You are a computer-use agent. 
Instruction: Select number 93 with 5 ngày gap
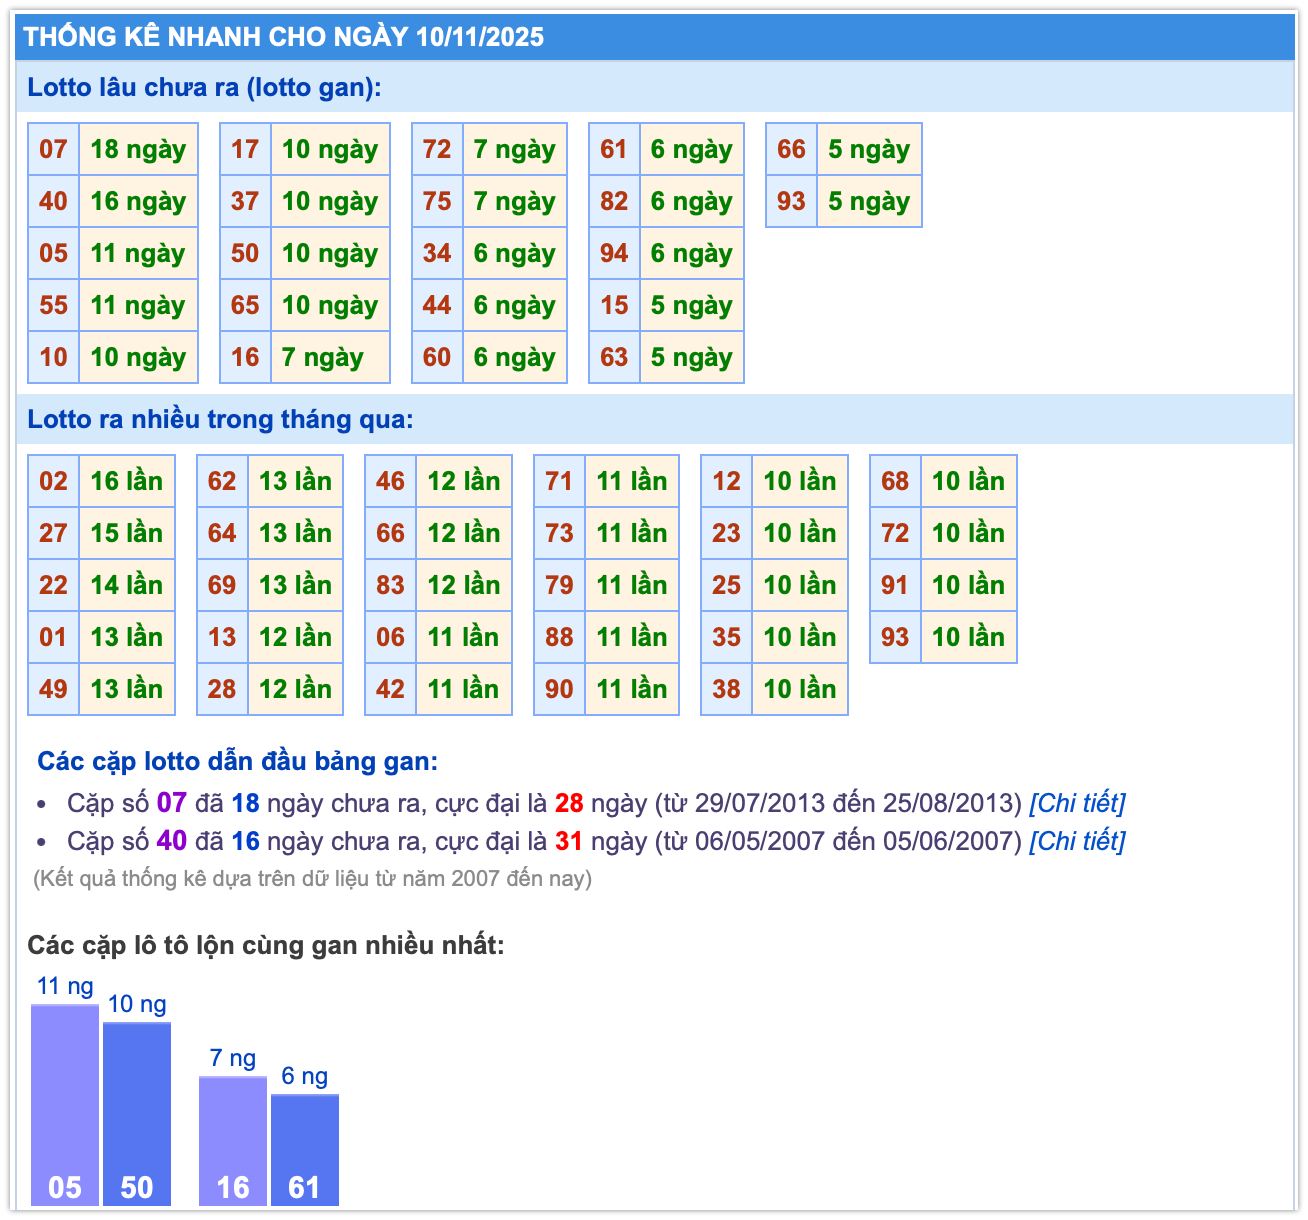tap(791, 201)
